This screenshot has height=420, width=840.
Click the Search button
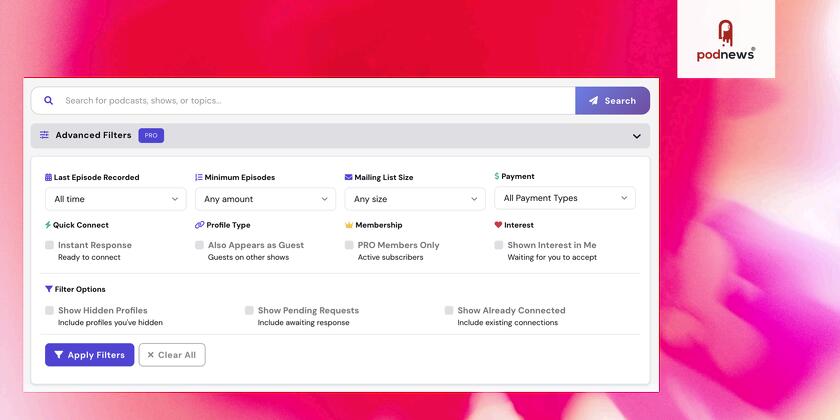pos(612,101)
